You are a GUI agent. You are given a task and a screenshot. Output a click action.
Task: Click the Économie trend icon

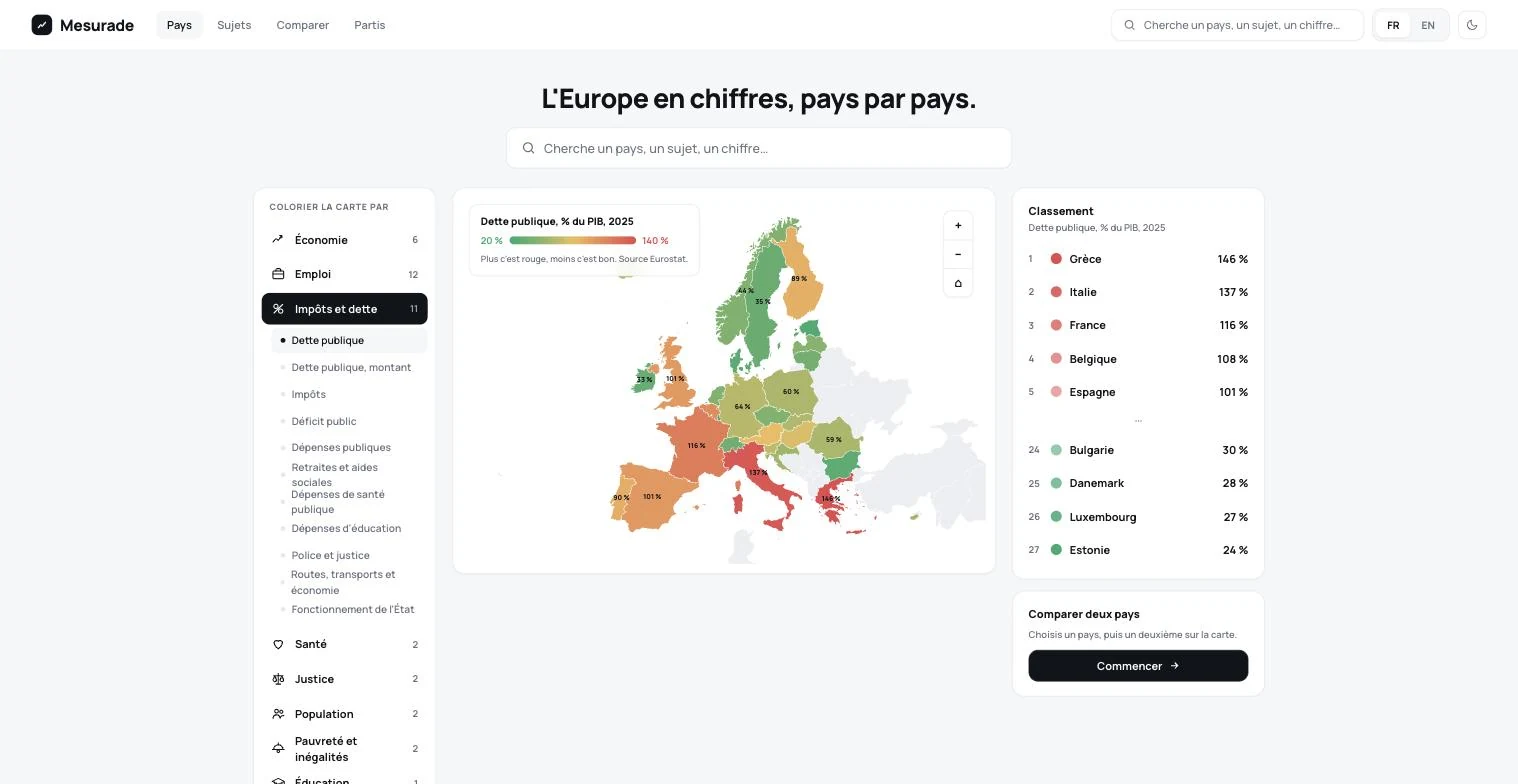pos(278,240)
